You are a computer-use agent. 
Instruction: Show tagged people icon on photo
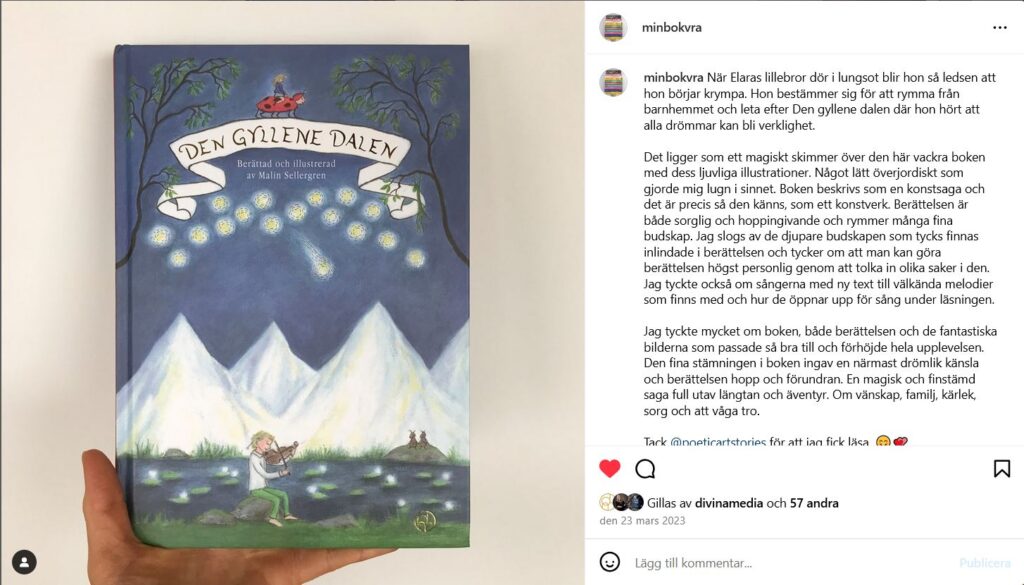(x=24, y=562)
